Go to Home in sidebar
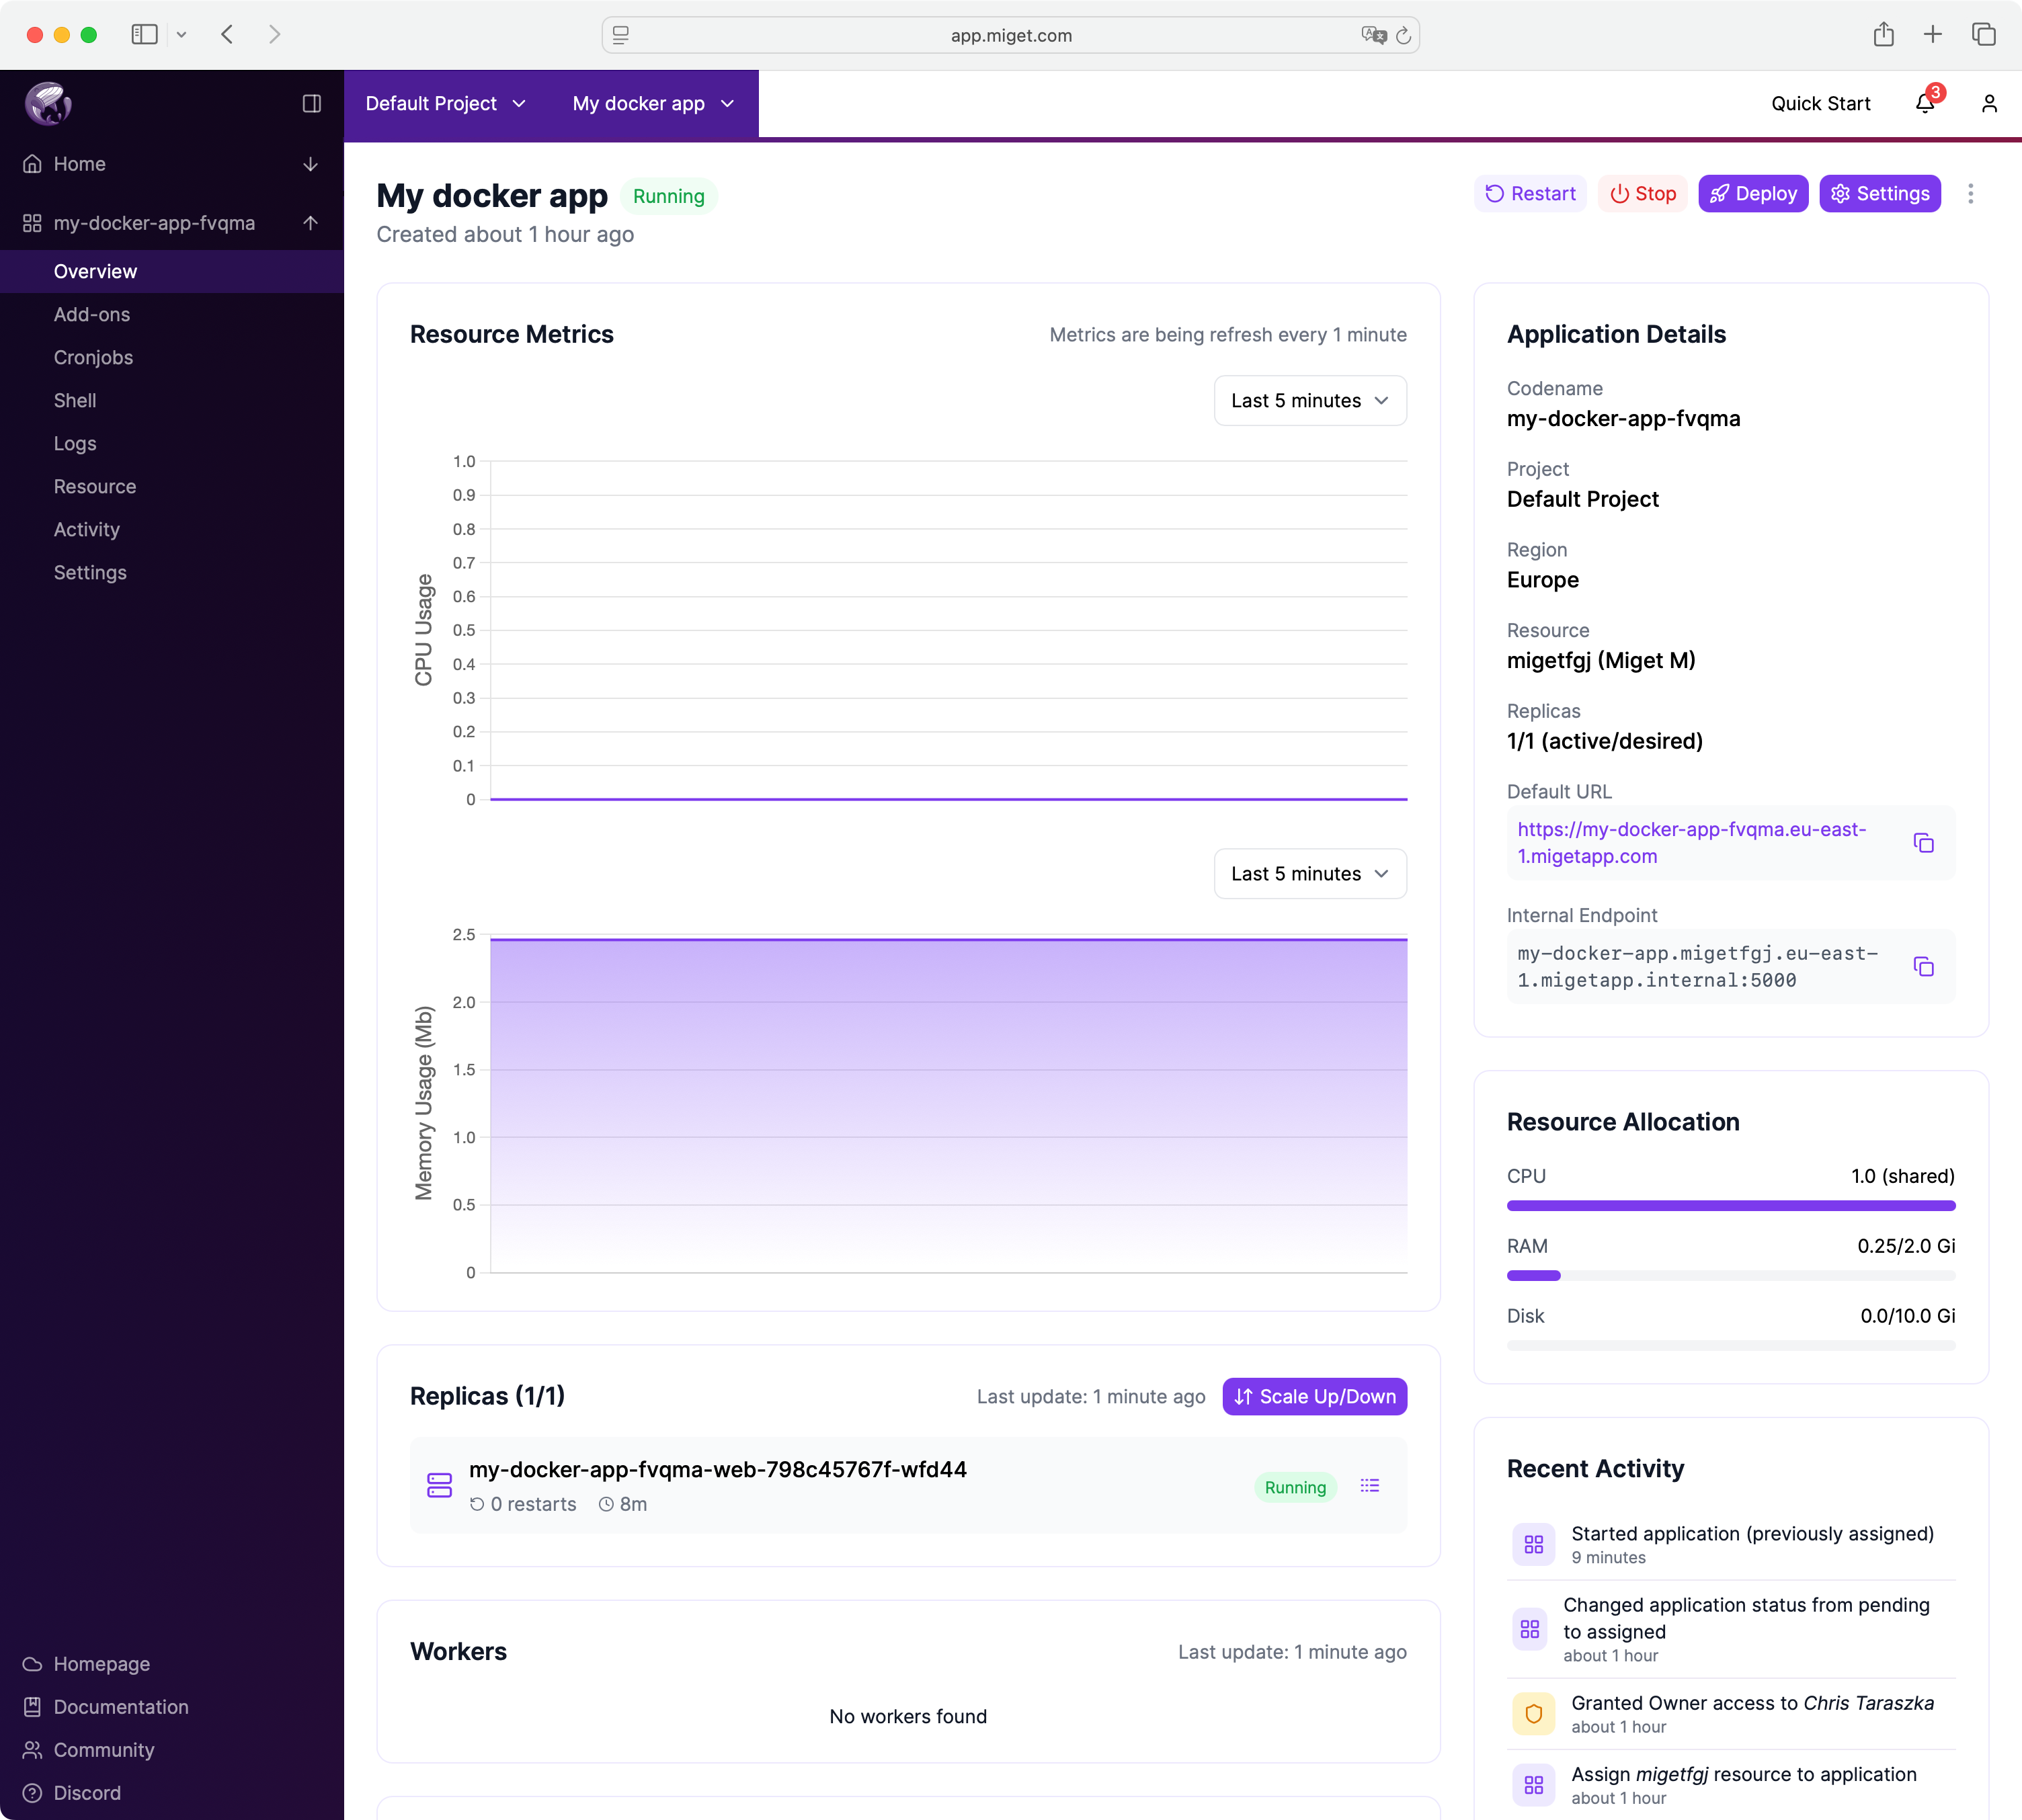2022x1820 pixels. (x=79, y=164)
